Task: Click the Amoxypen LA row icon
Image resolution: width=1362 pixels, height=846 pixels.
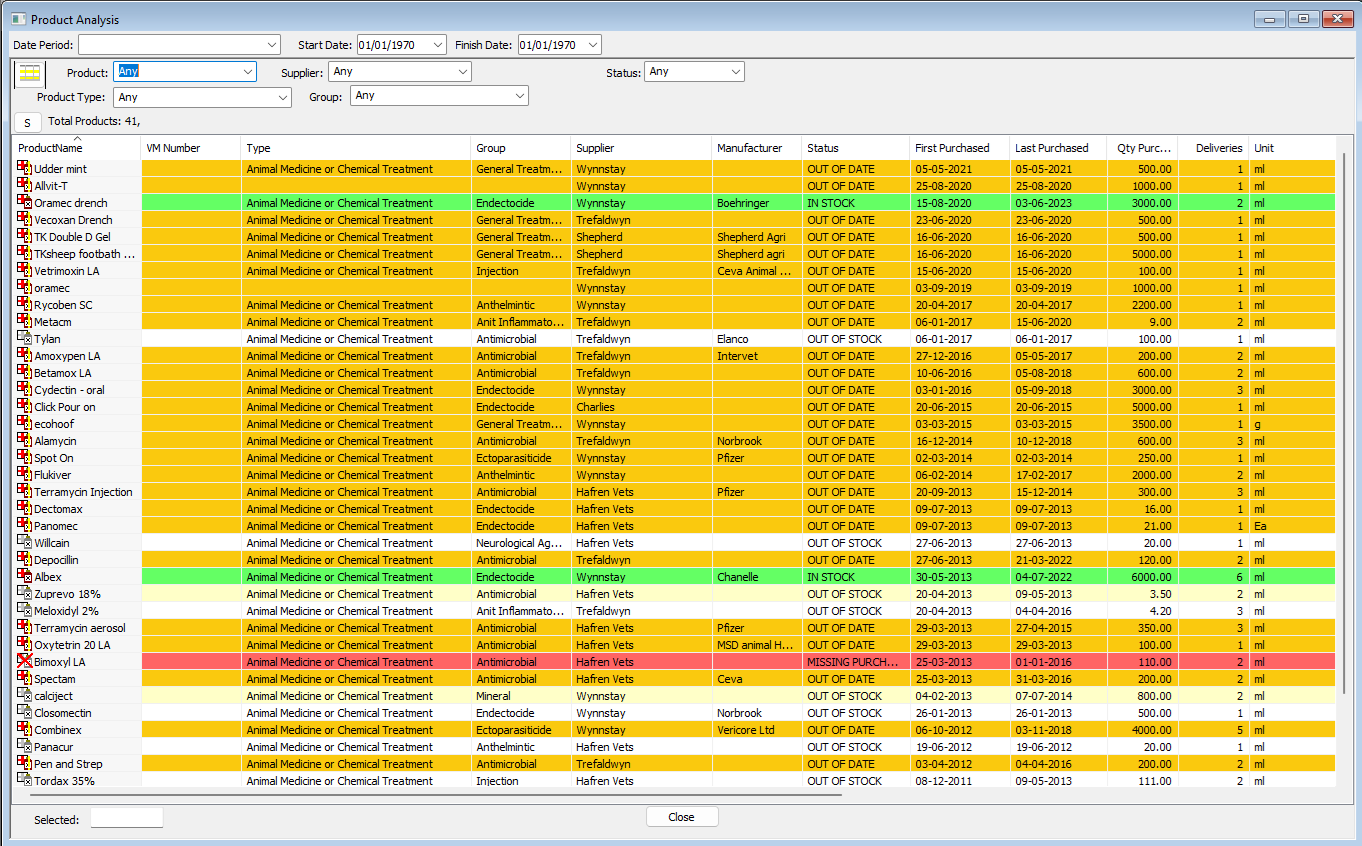Action: (x=25, y=356)
